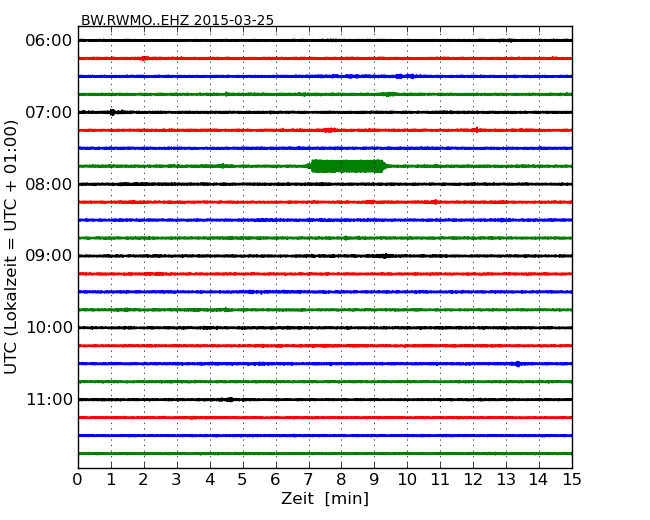Select the 10:00 time label
This screenshot has height=520, width=650.
[49, 328]
